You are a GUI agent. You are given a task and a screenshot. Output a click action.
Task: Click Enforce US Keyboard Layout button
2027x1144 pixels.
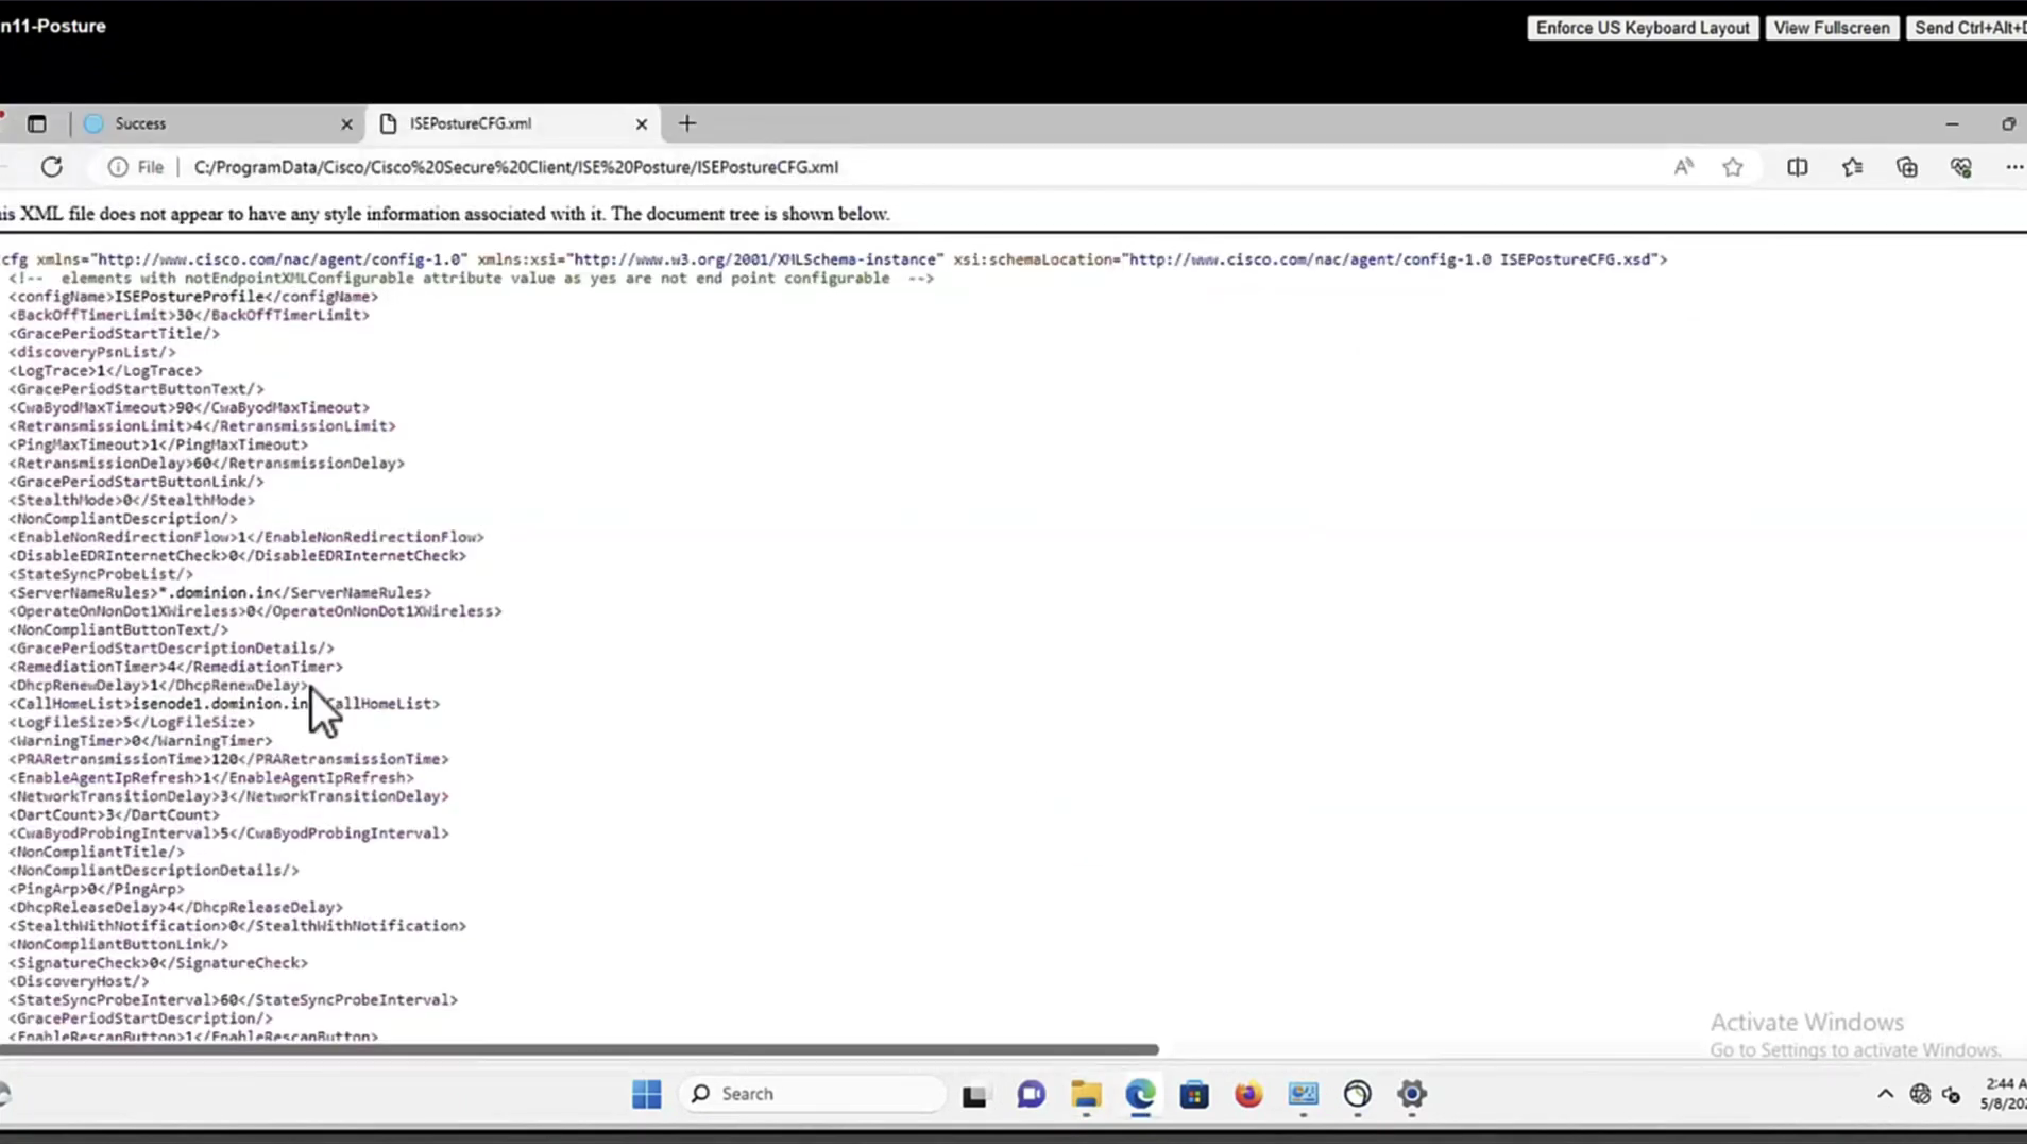coord(1642,28)
